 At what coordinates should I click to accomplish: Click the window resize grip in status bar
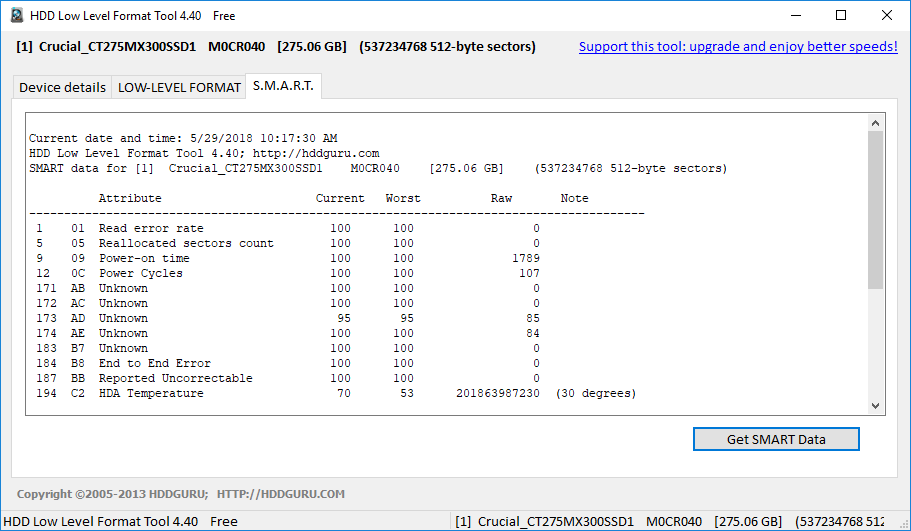(x=904, y=524)
